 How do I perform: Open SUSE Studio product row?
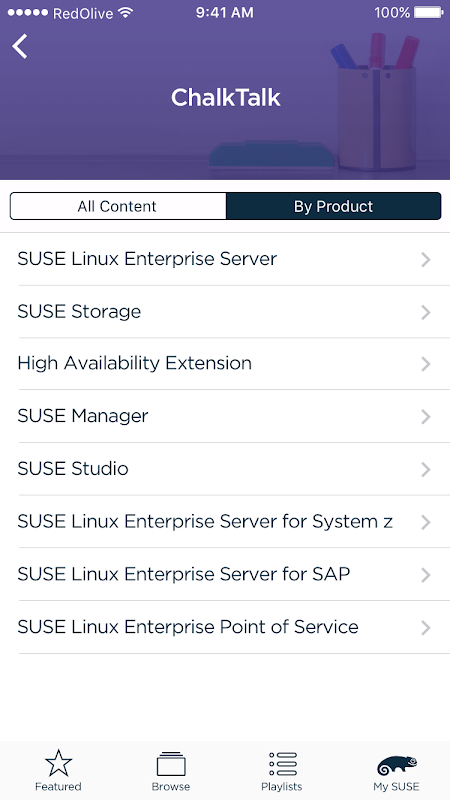pos(225,469)
